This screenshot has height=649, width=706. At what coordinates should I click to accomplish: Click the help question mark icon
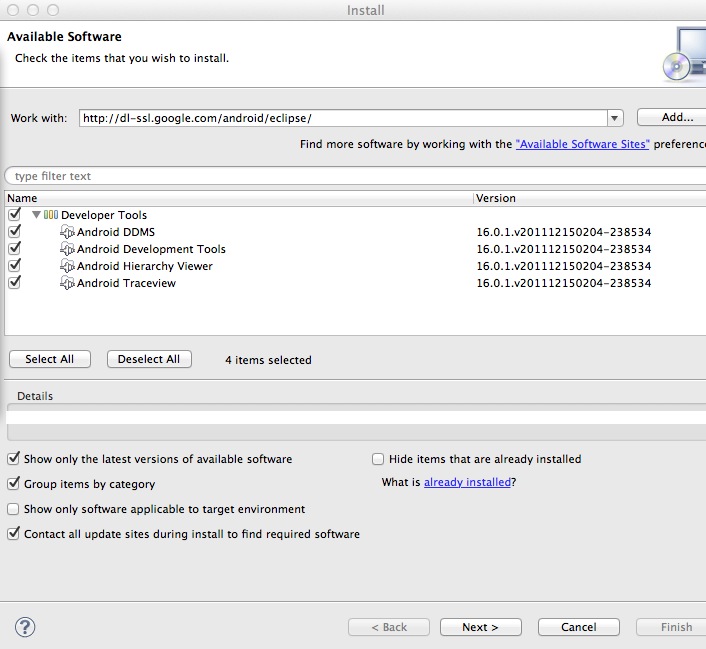(x=25, y=626)
